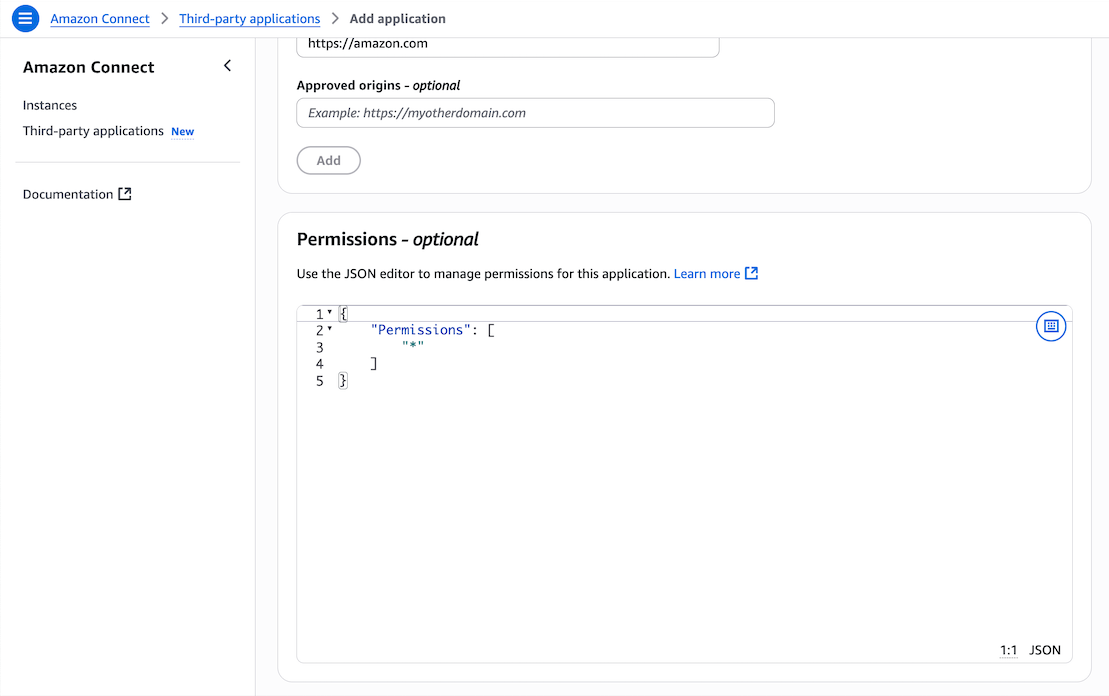This screenshot has width=1109, height=696.
Task: Select the https://amazon.com URL field
Action: 507,43
